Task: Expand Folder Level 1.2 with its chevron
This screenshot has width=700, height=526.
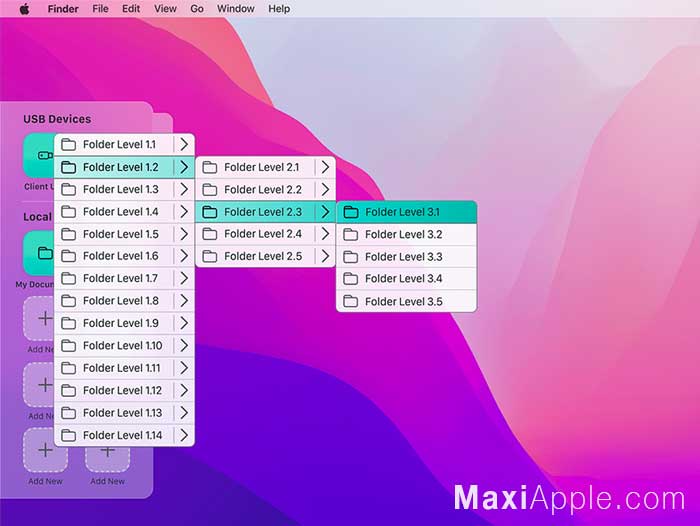Action: 184,167
